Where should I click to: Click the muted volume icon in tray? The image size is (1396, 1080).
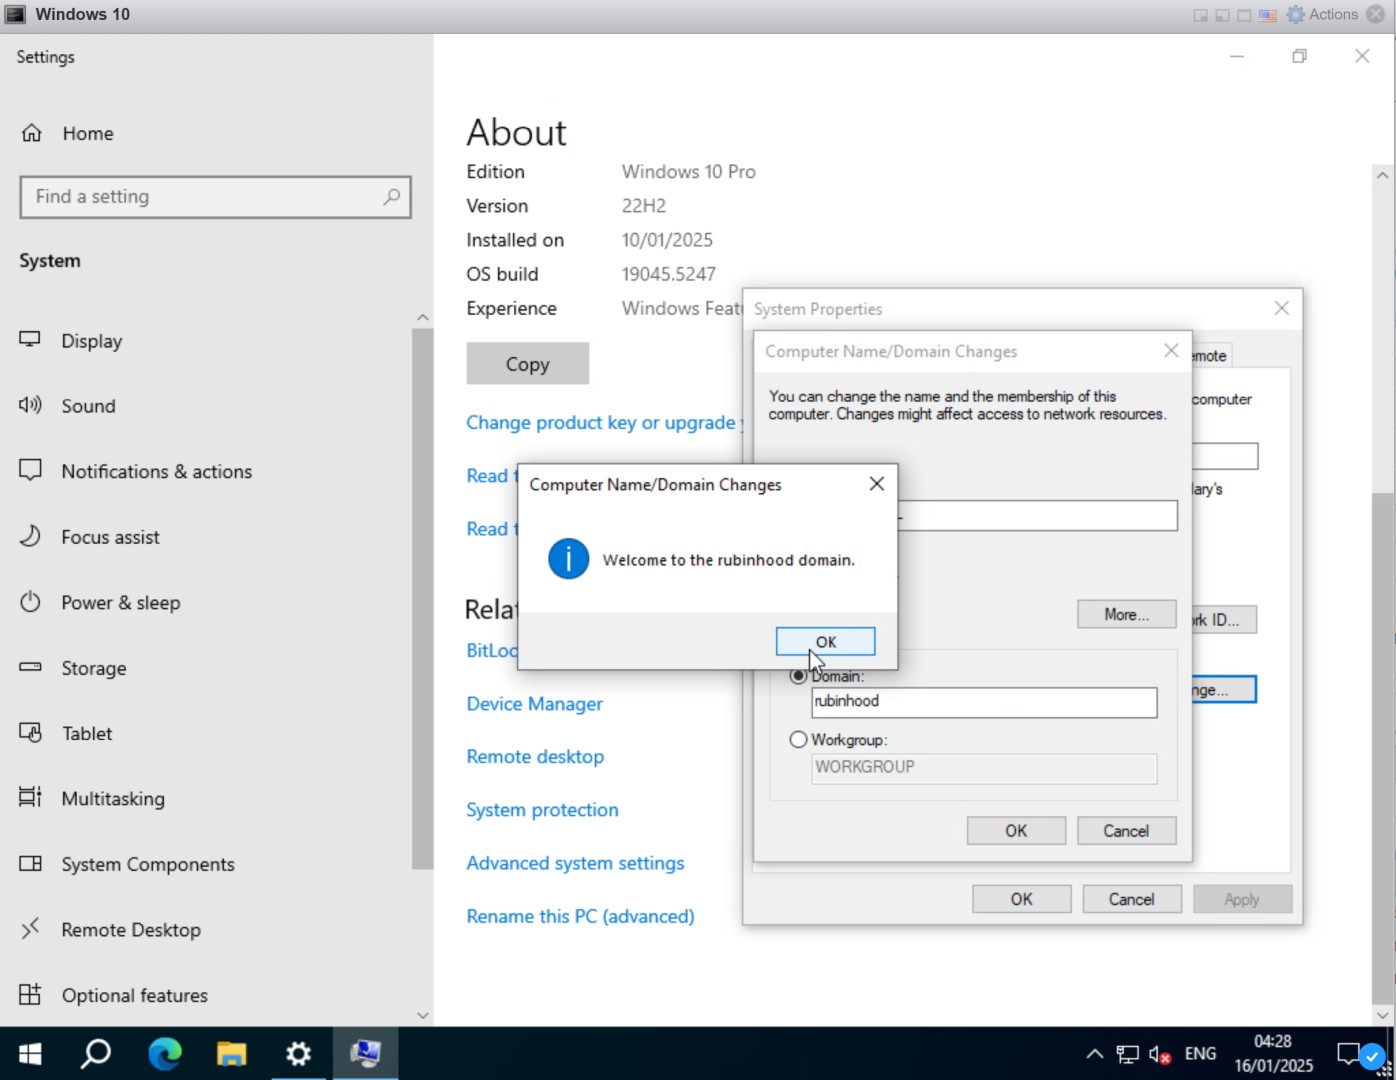point(1160,1054)
